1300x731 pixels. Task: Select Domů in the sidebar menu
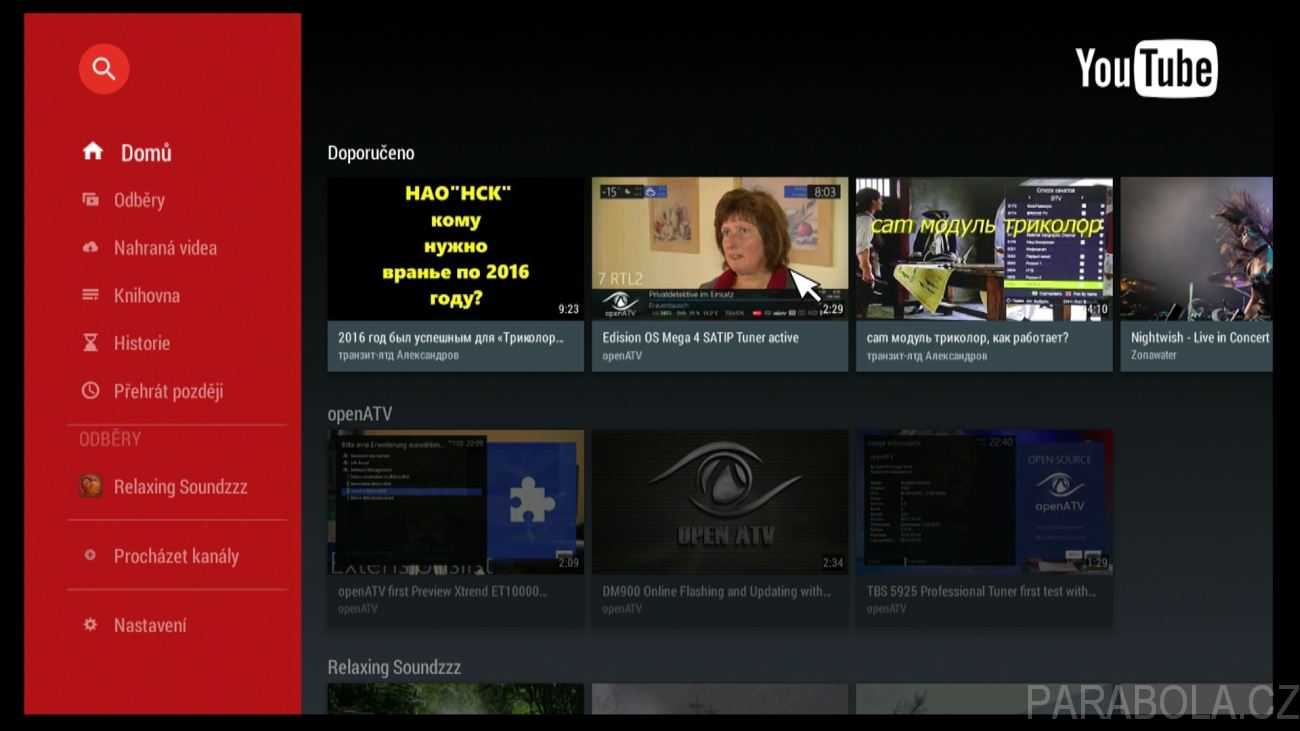click(x=146, y=153)
